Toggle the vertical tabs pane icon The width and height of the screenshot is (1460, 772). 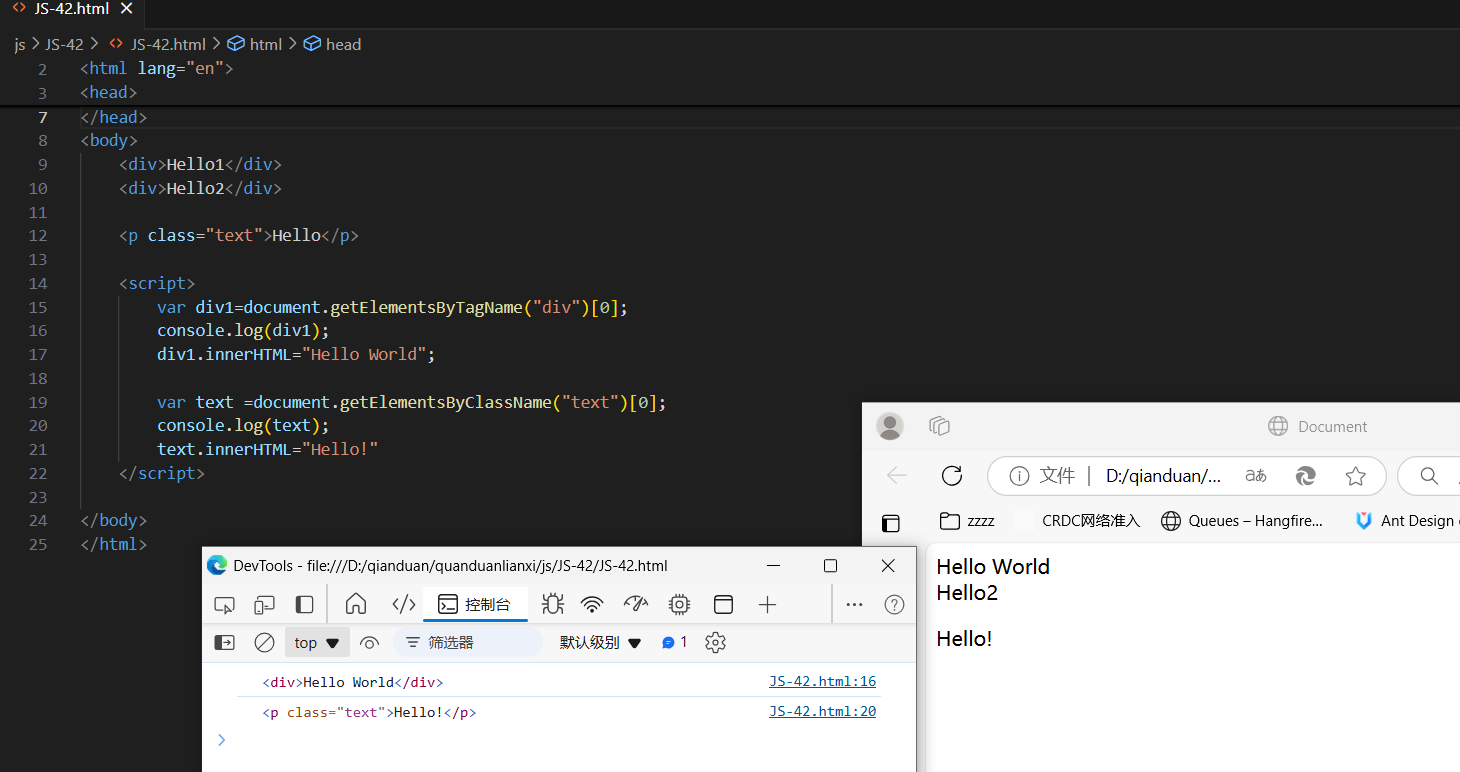[x=890, y=523]
